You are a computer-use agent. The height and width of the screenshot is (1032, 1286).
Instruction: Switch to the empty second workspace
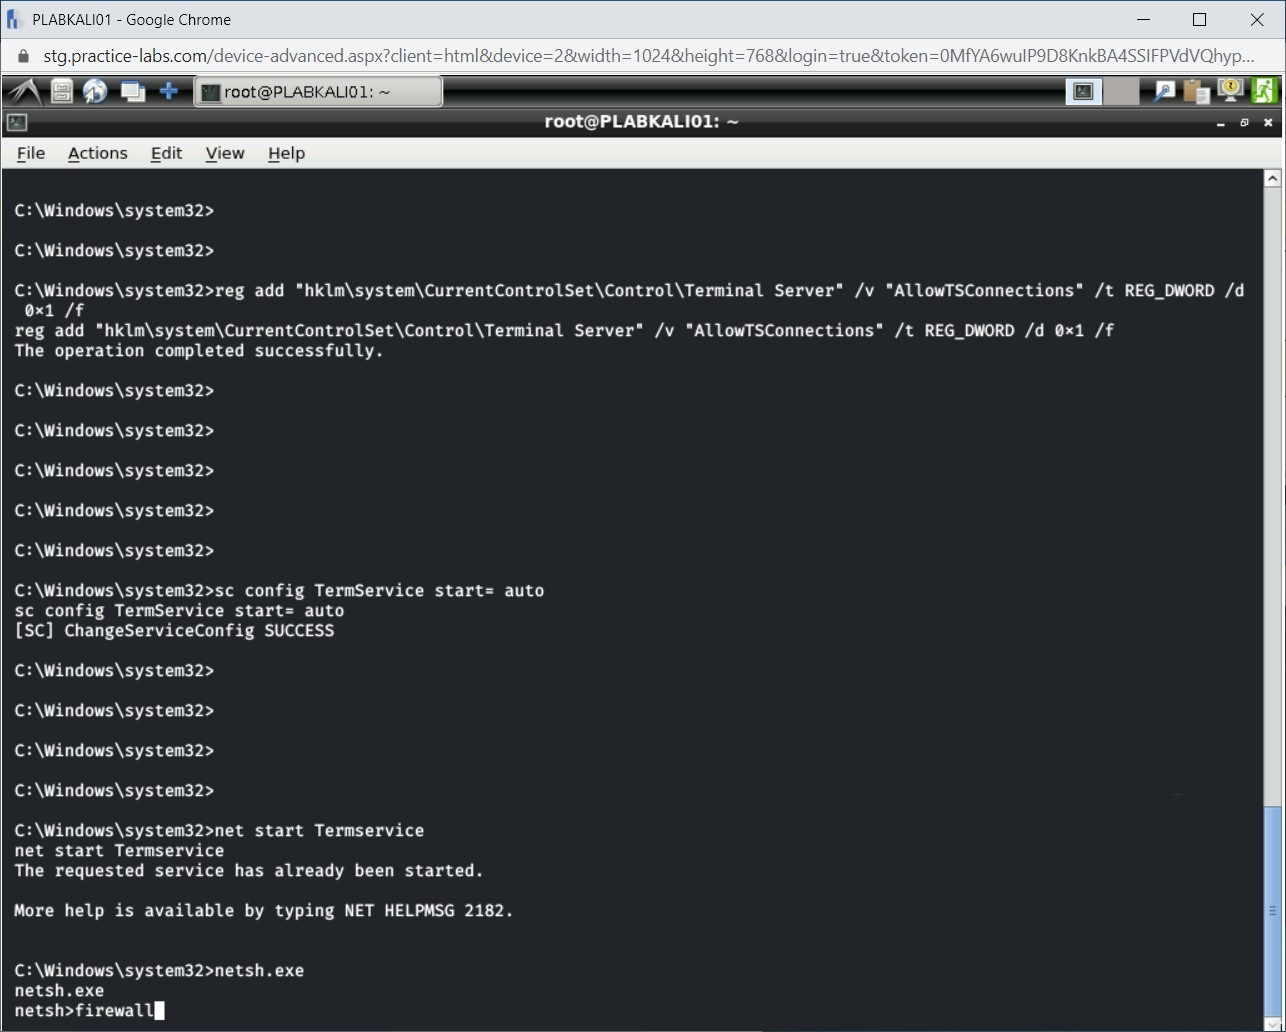(1122, 92)
